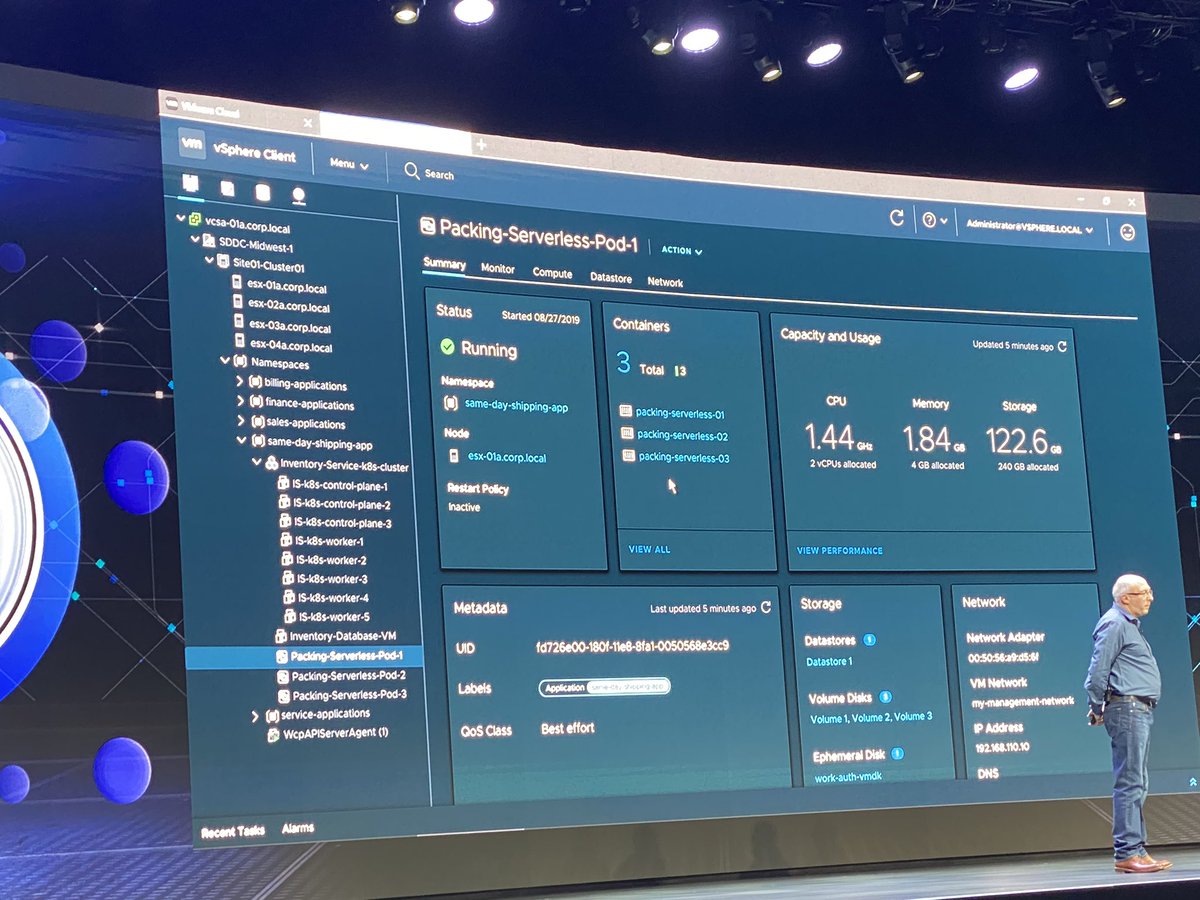The image size is (1200, 900).
Task: Refresh the Capacity and Usage card
Action: (x=1062, y=346)
